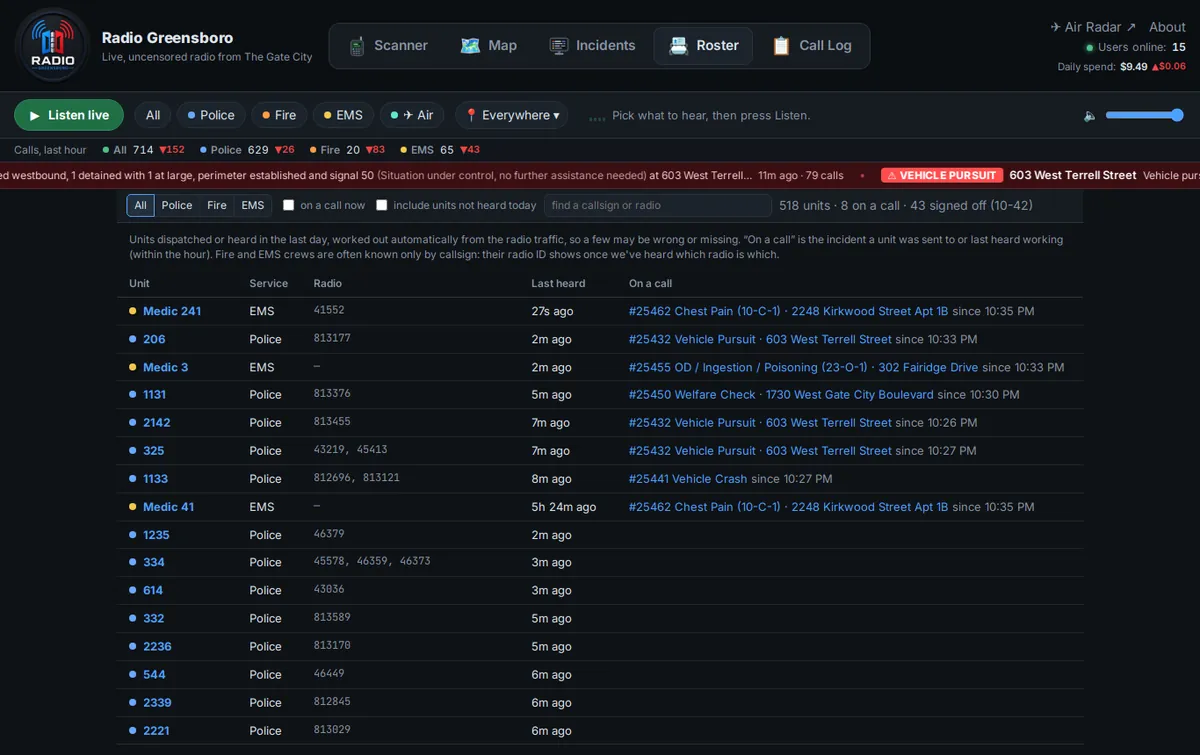Click the Users online count
Image resolution: width=1200 pixels, height=755 pixels.
[x=1179, y=47]
